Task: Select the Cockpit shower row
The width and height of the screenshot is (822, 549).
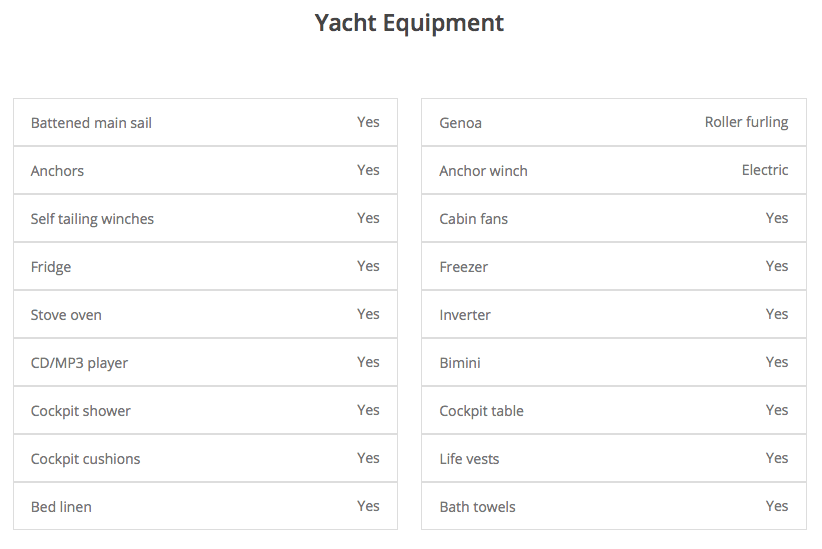Action: pyautogui.click(x=81, y=411)
